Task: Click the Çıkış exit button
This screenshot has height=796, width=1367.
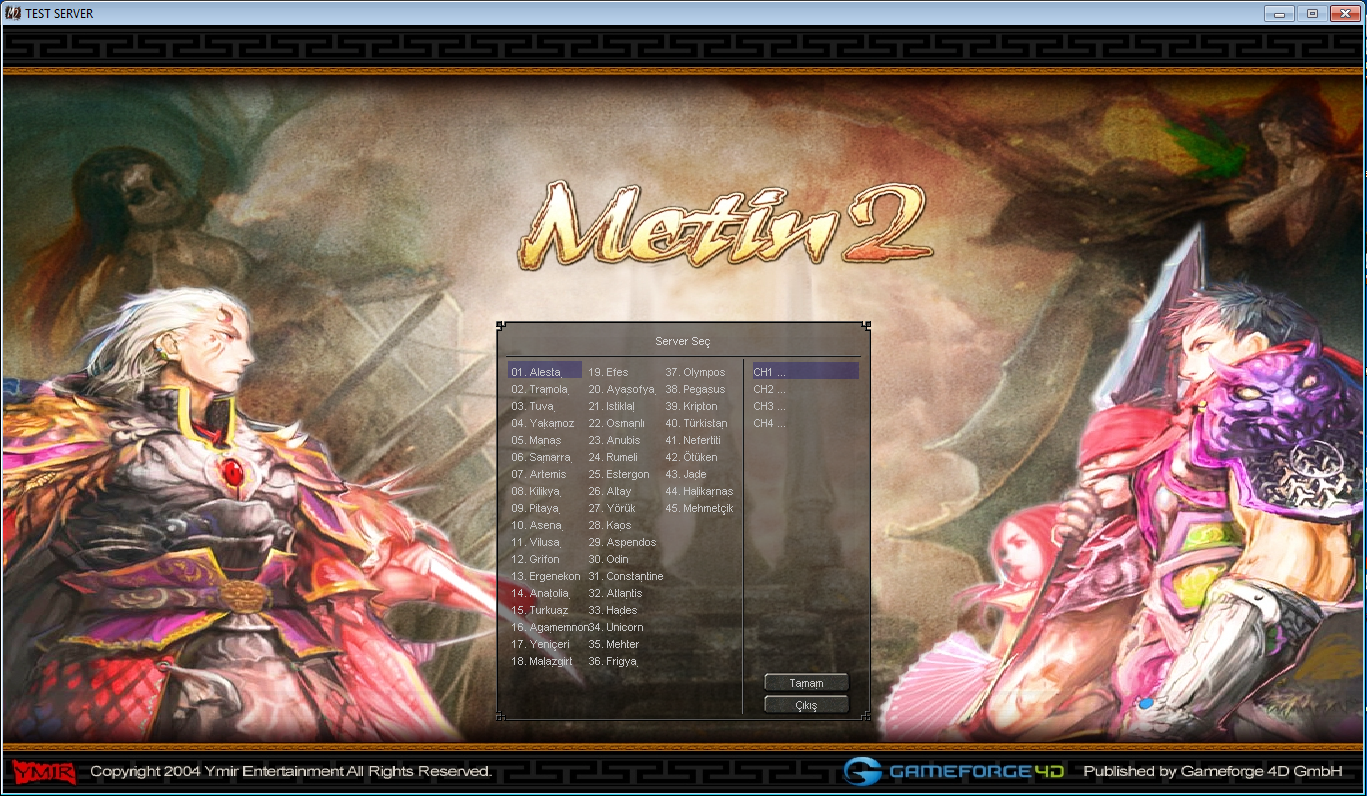Action: coord(806,705)
